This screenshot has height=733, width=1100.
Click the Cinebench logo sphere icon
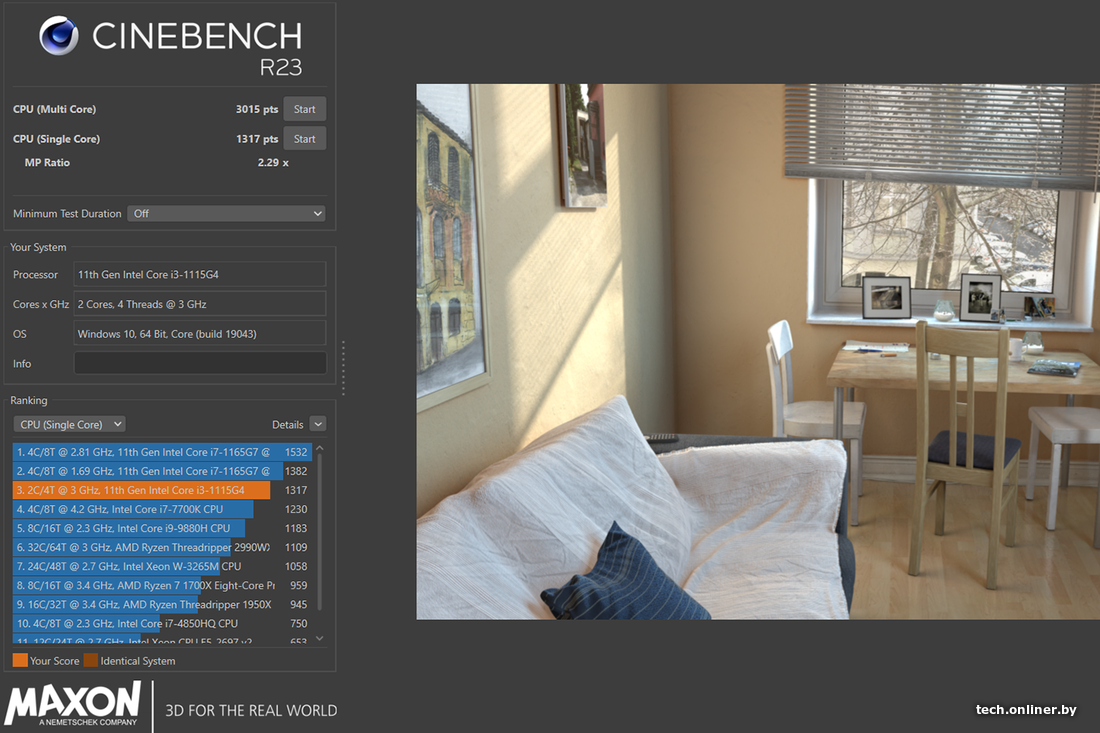pyautogui.click(x=59, y=35)
